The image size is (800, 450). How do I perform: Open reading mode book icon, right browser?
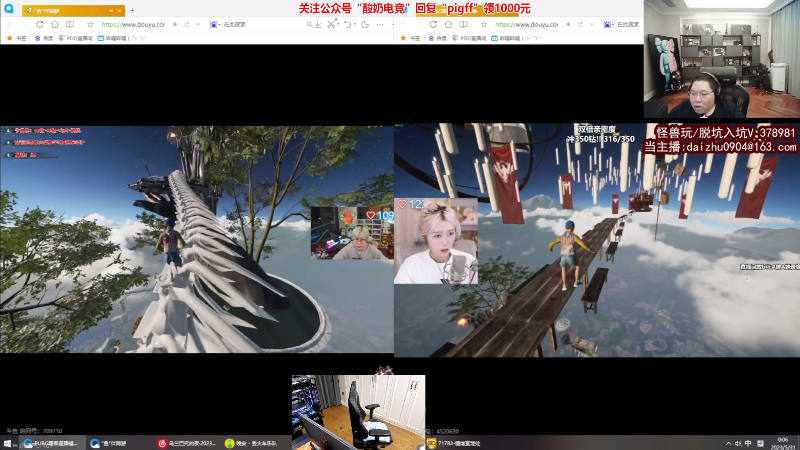464,24
